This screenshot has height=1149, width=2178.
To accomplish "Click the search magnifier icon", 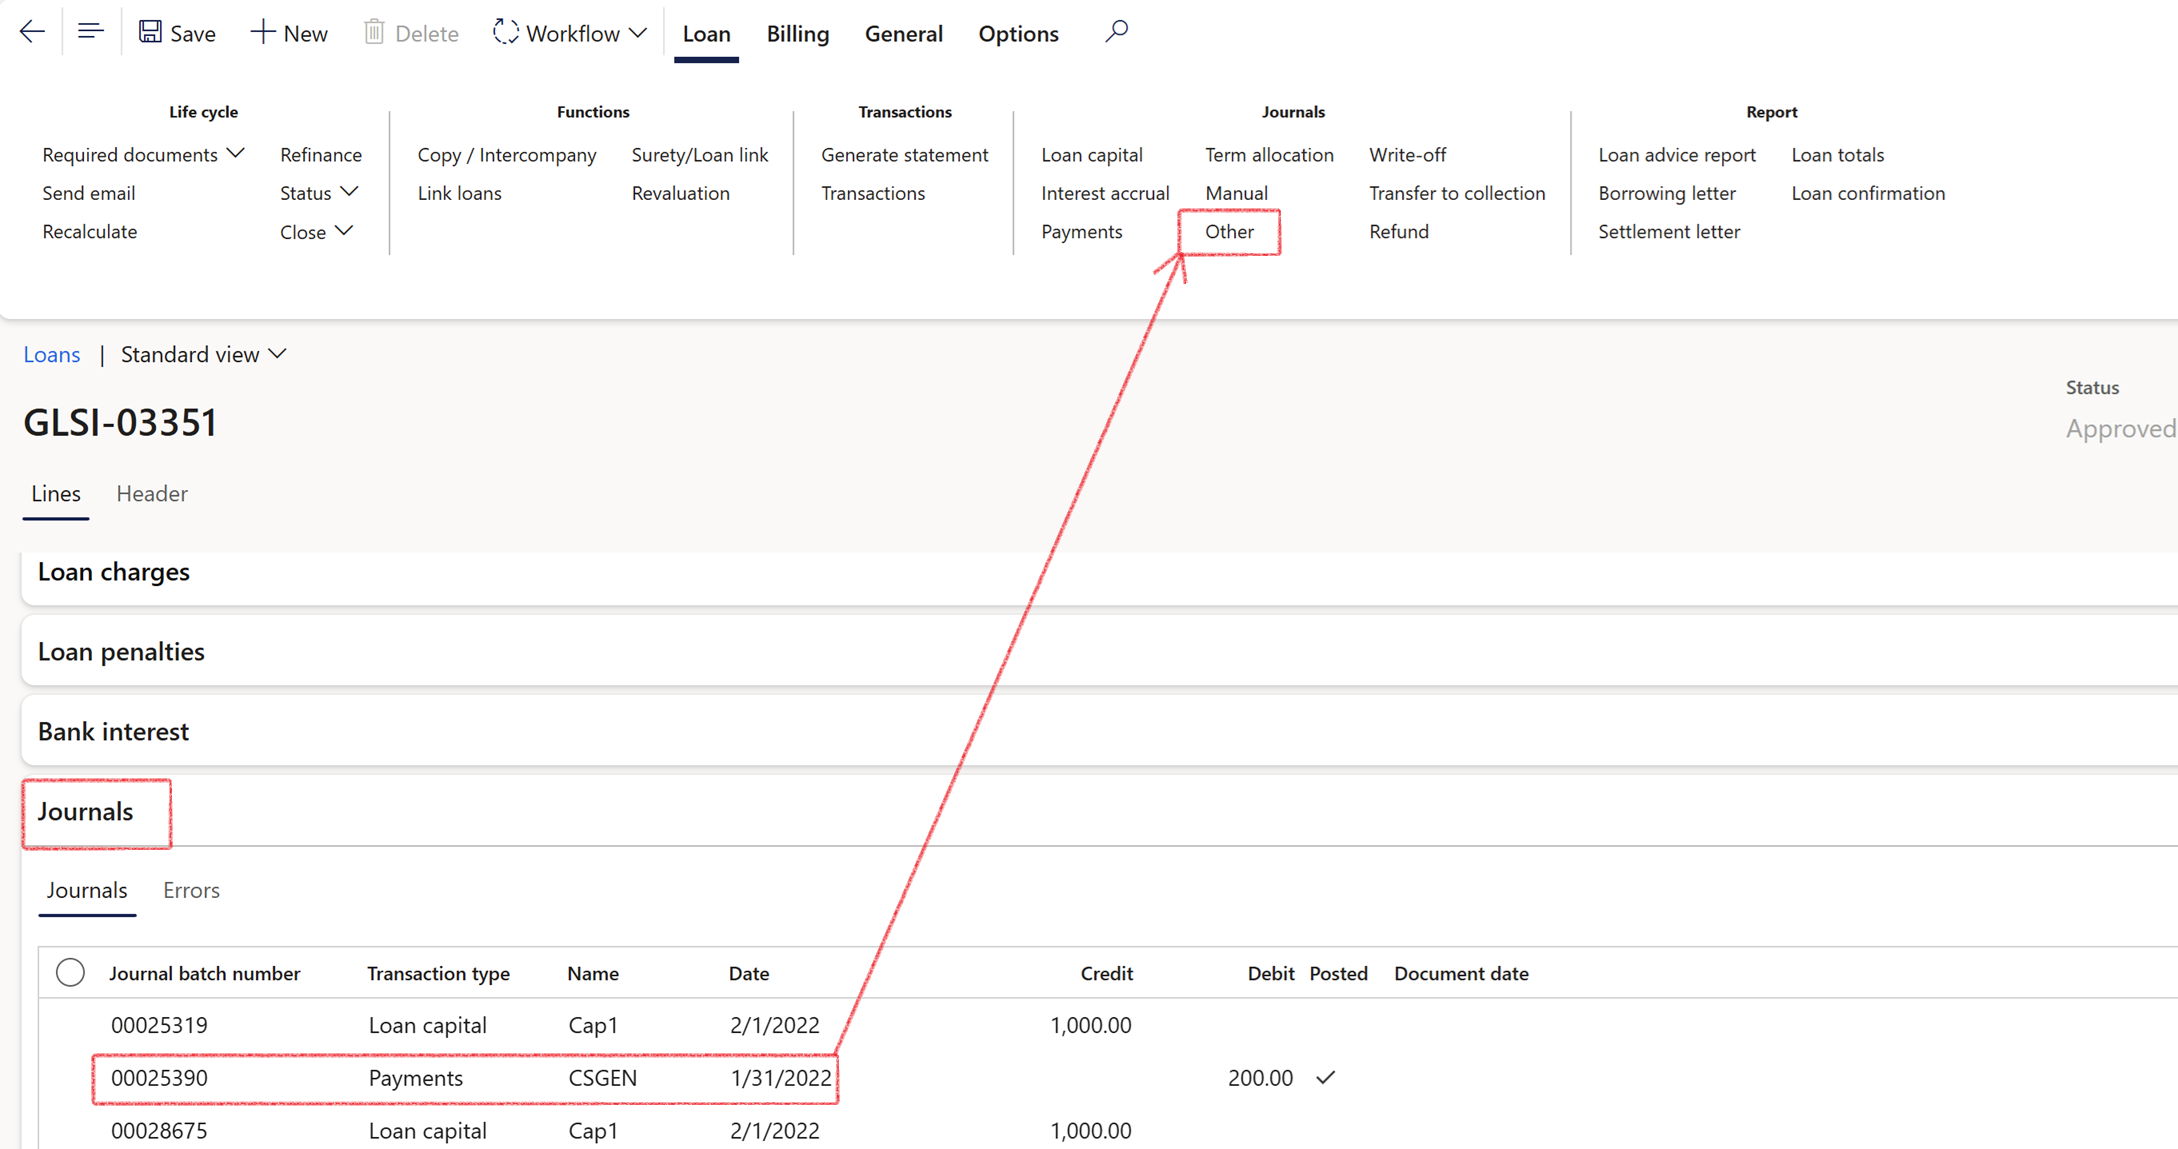I will [1116, 32].
